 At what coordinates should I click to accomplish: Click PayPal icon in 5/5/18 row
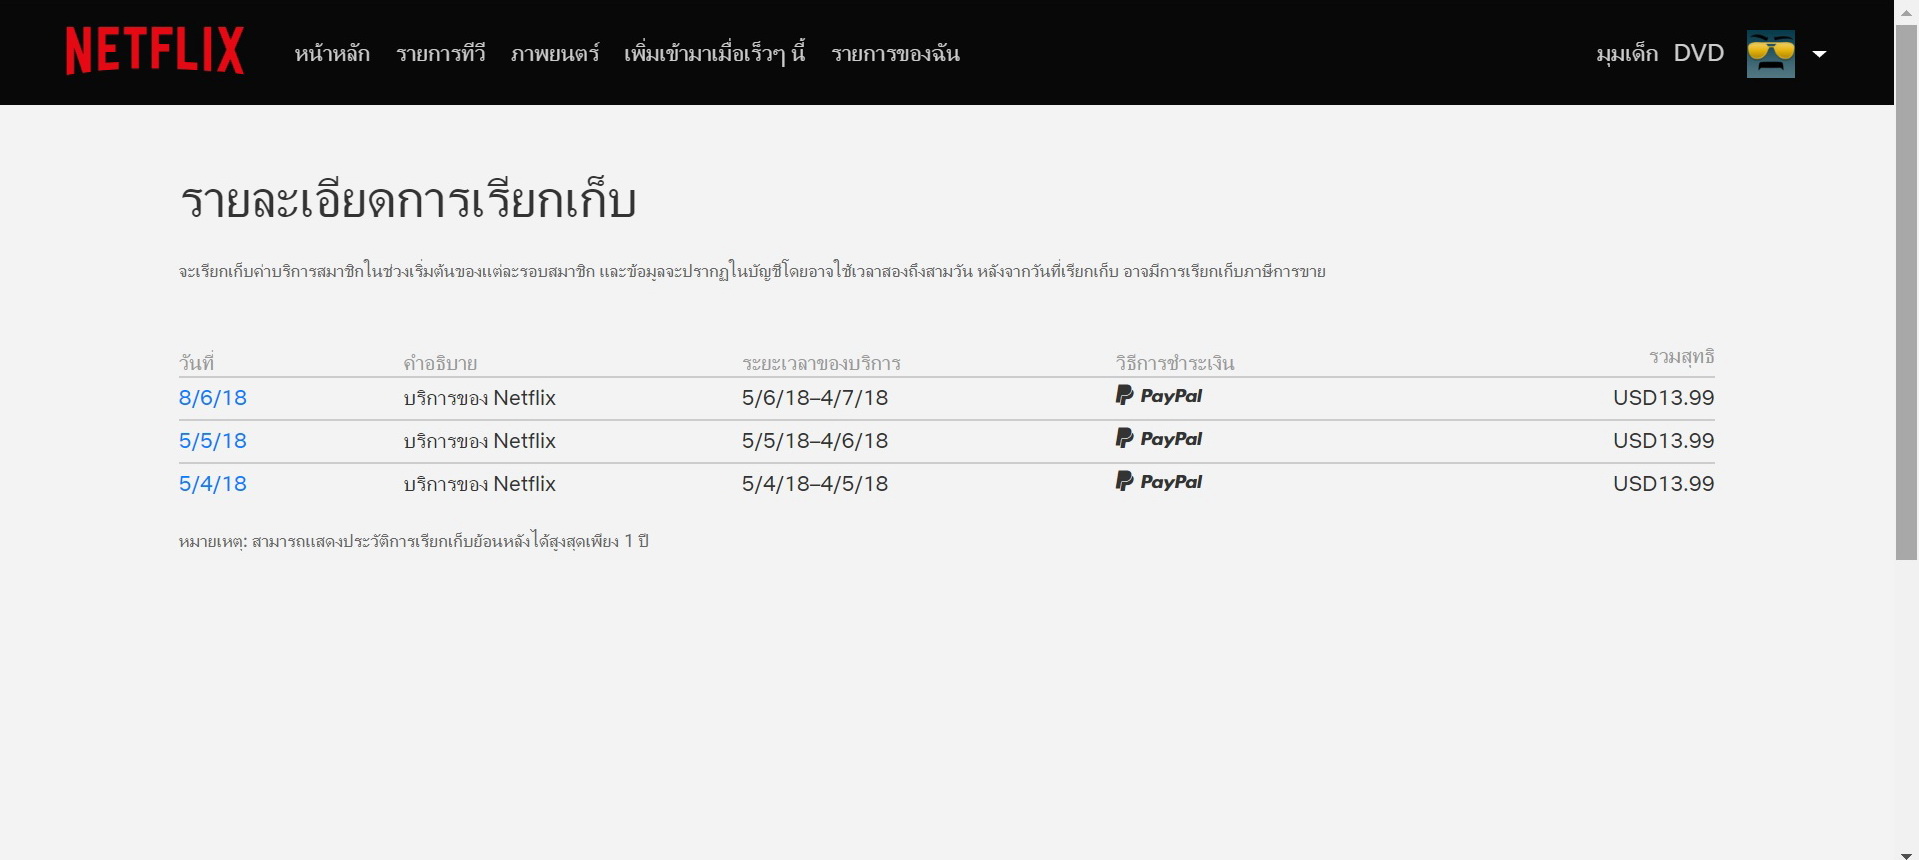pyautogui.click(x=1159, y=439)
